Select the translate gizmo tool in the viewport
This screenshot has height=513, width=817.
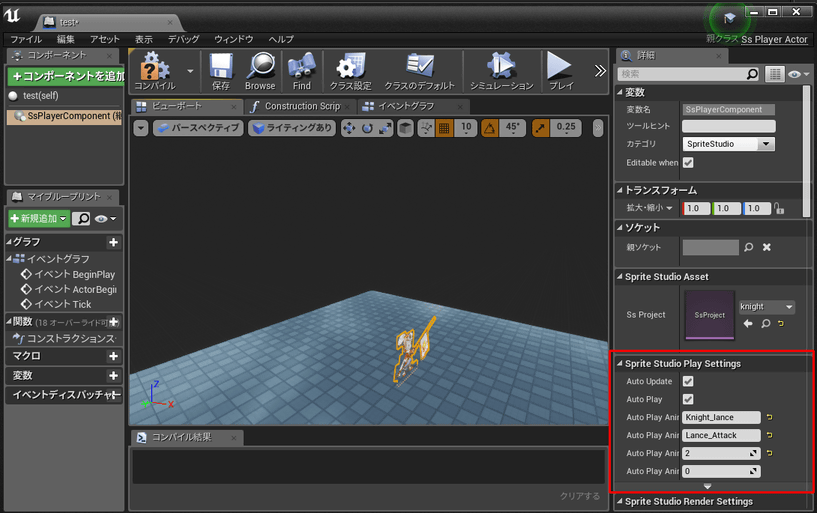click(x=349, y=128)
